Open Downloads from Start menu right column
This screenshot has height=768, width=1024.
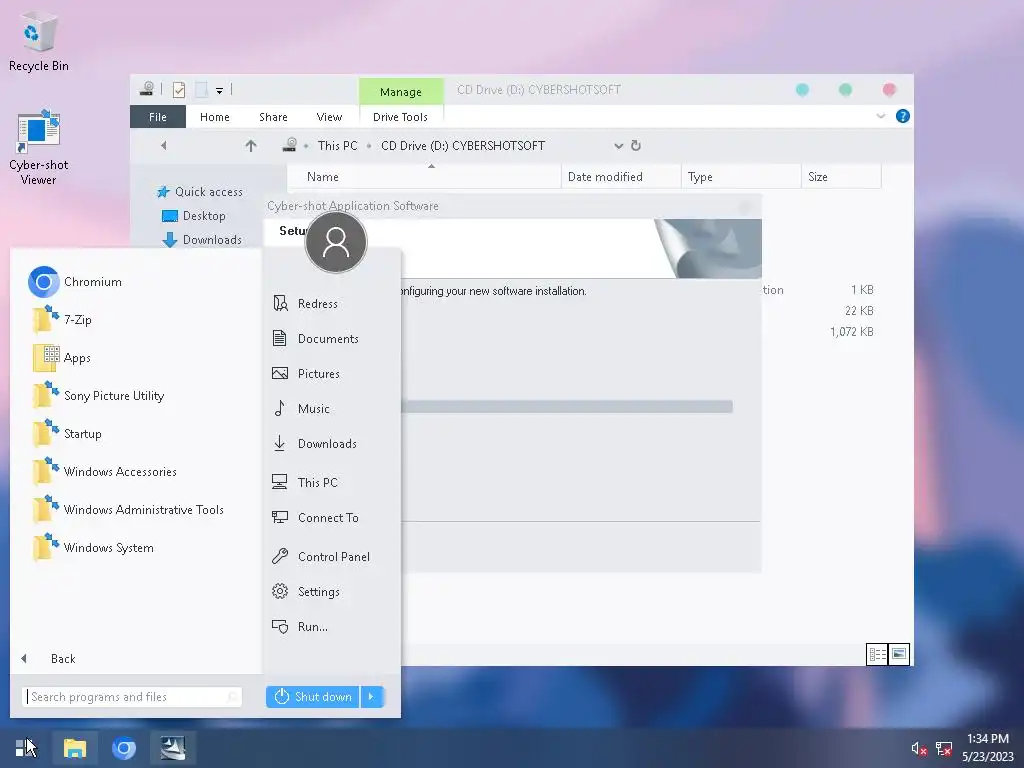pyautogui.click(x=314, y=443)
